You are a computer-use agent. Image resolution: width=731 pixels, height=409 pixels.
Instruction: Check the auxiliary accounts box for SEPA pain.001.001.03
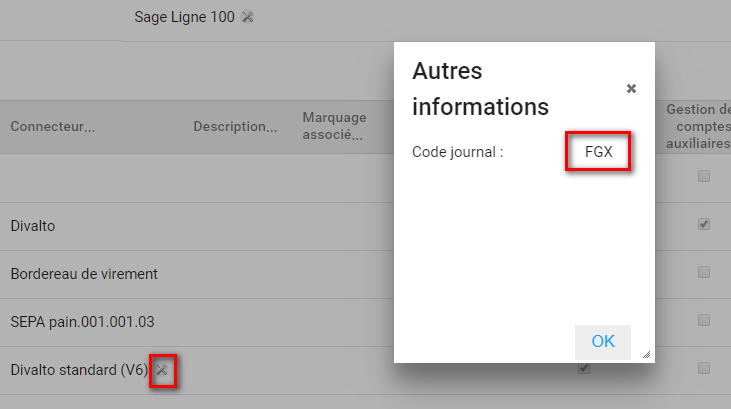(704, 320)
